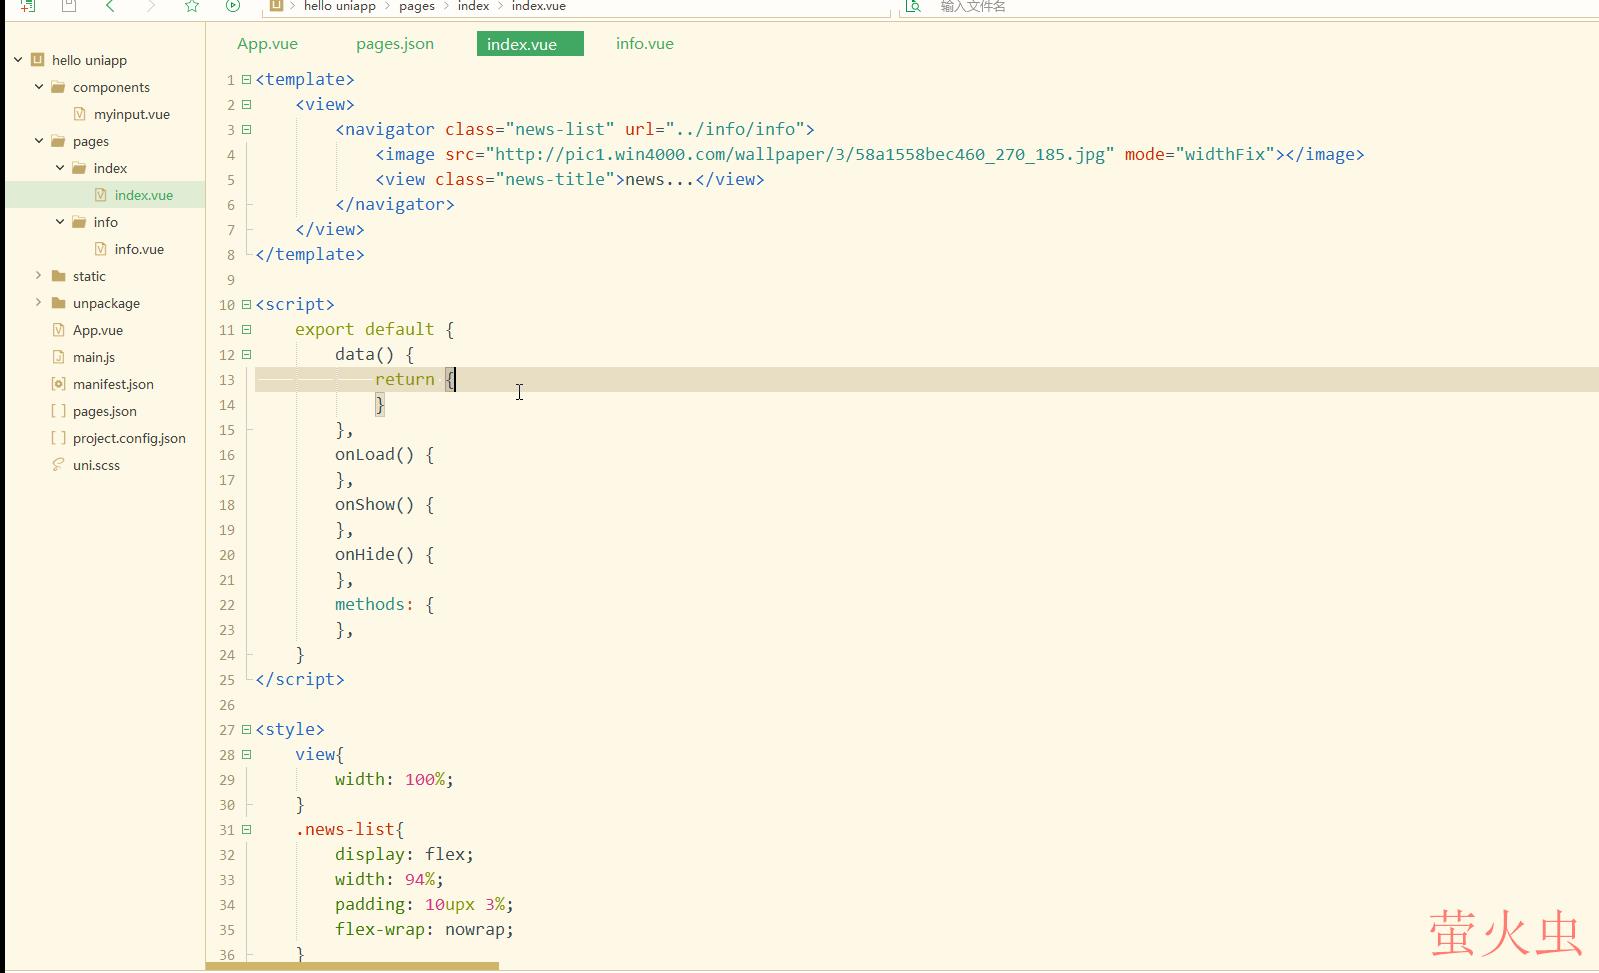Viewport: 1599px width, 973px height.
Task: Click the unpackage folder icon
Action: 58,303
